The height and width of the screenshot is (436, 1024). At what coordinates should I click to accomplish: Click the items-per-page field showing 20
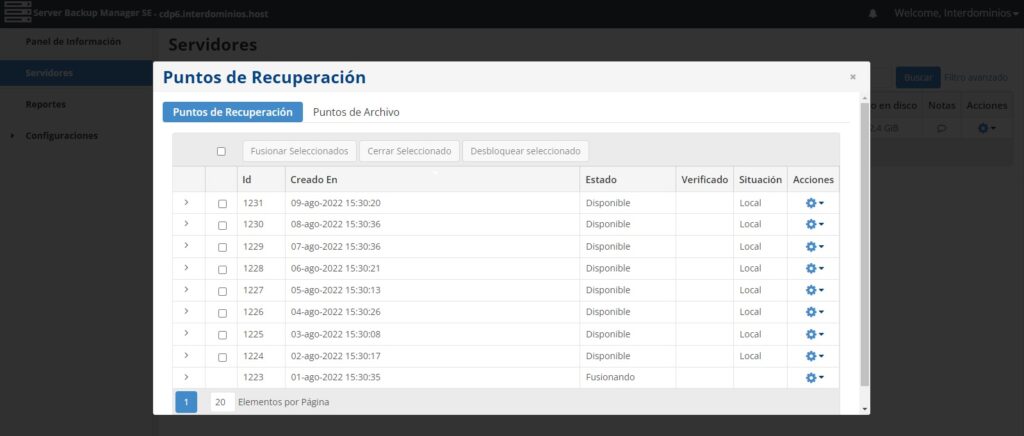point(222,402)
